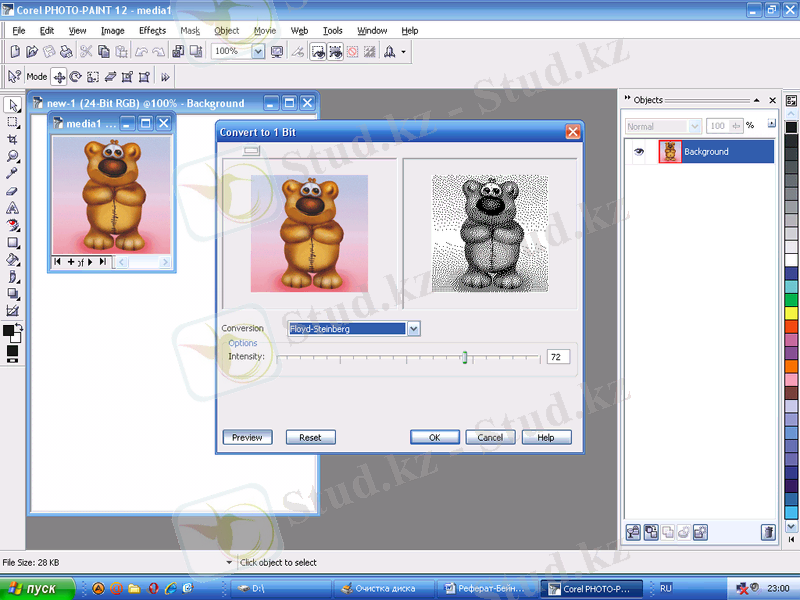This screenshot has width=800, height=600.
Task: Activate the Text tool
Action: click(x=13, y=208)
